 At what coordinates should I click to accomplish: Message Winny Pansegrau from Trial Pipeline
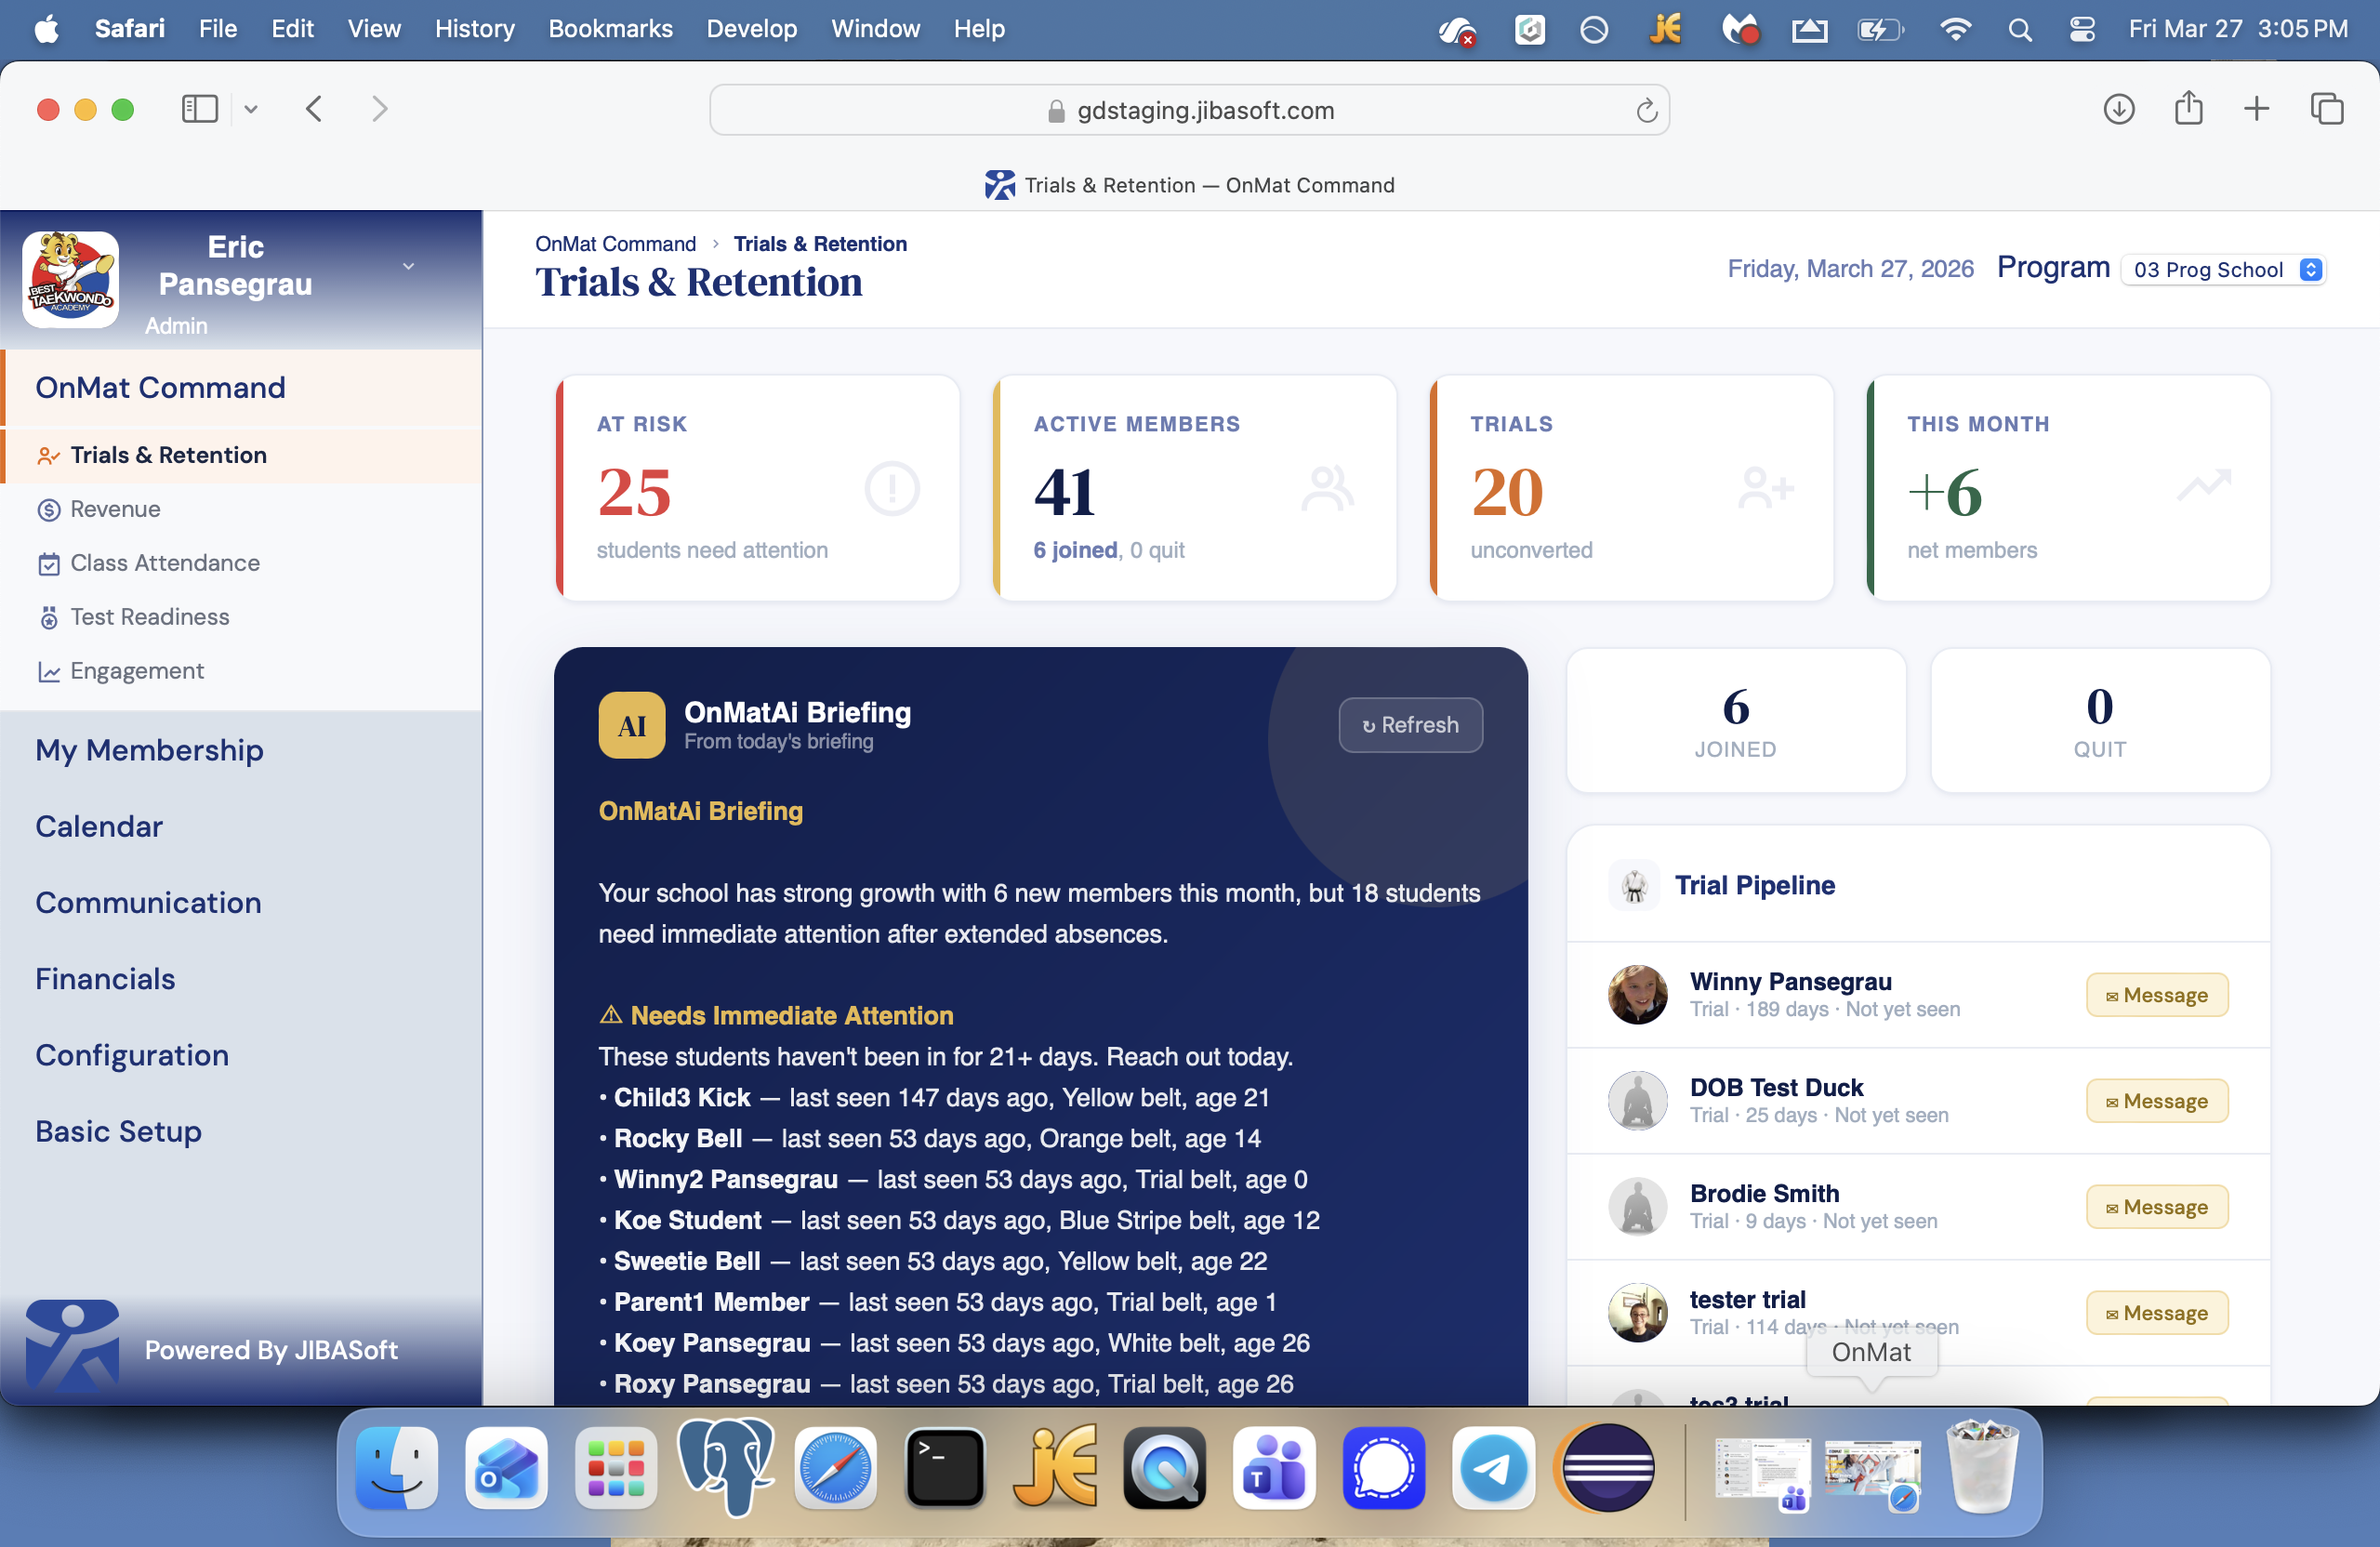[x=2156, y=996]
